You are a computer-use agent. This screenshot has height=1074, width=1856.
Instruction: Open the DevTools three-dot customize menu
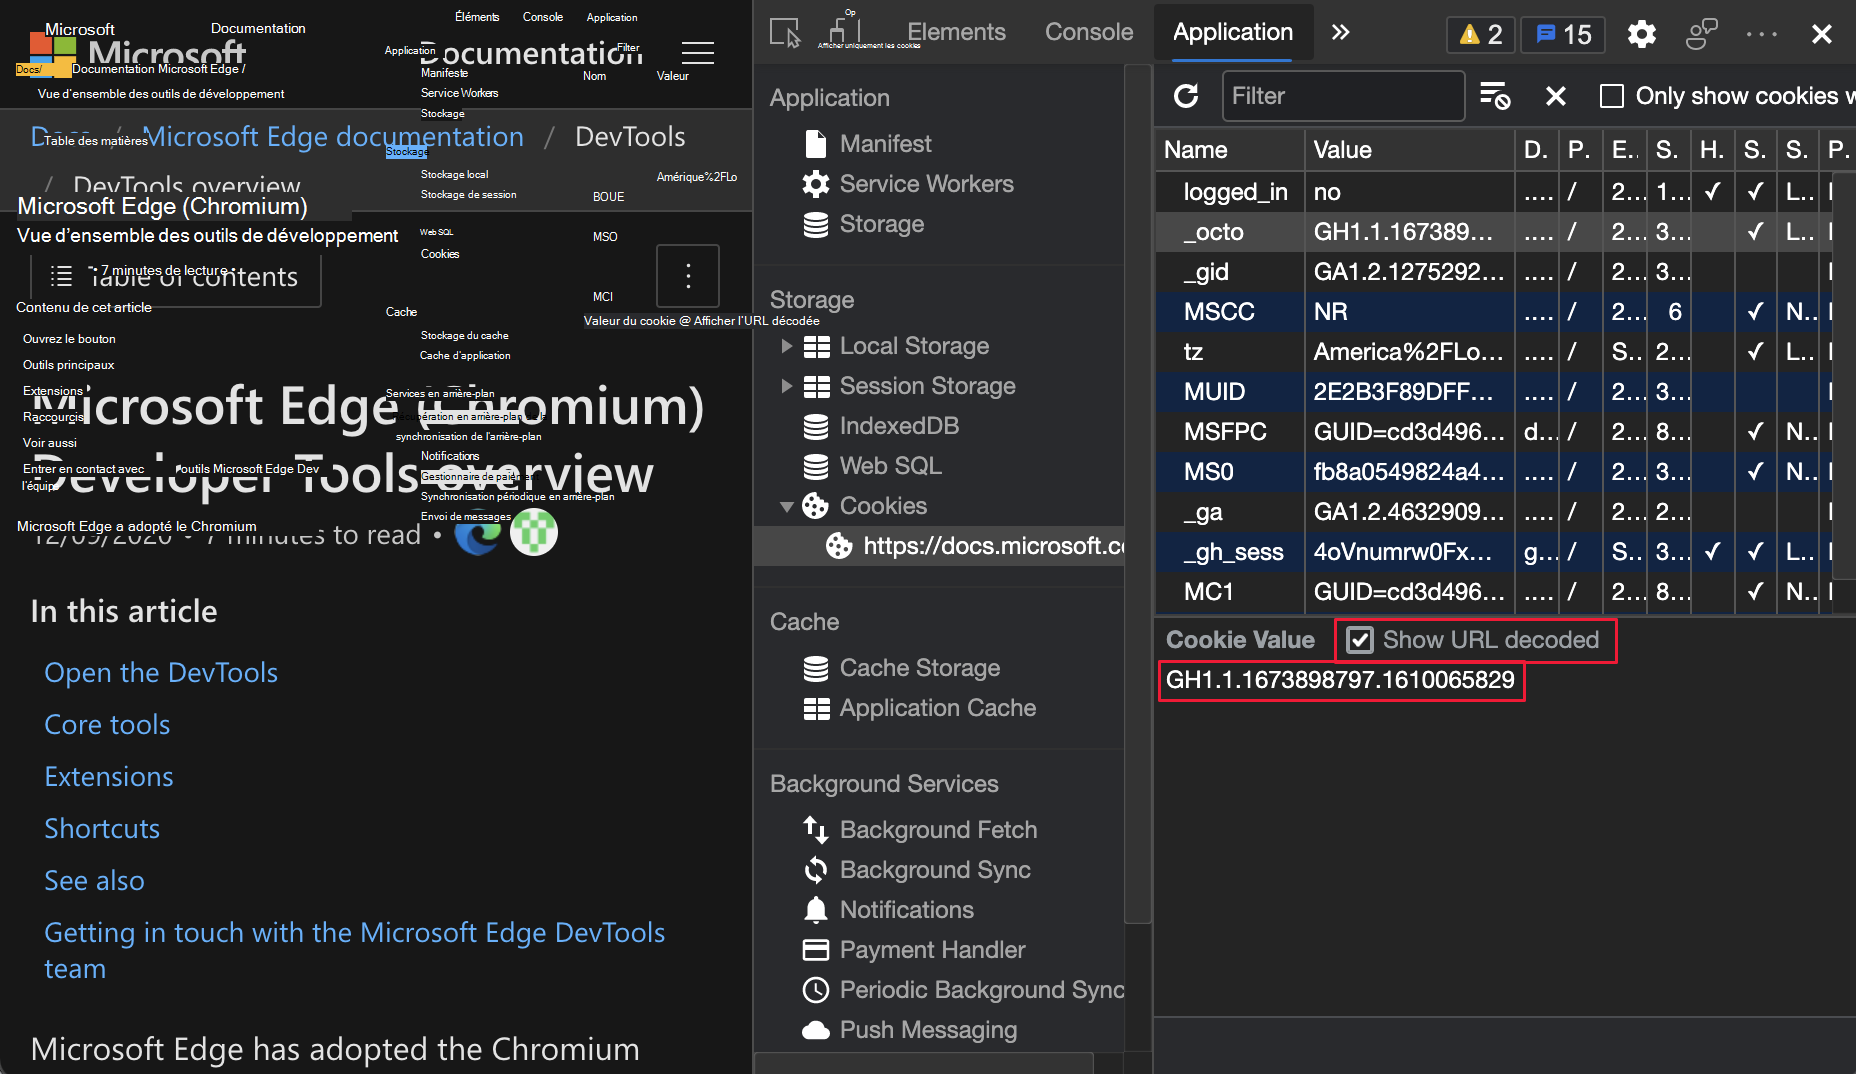pyautogui.click(x=1761, y=34)
